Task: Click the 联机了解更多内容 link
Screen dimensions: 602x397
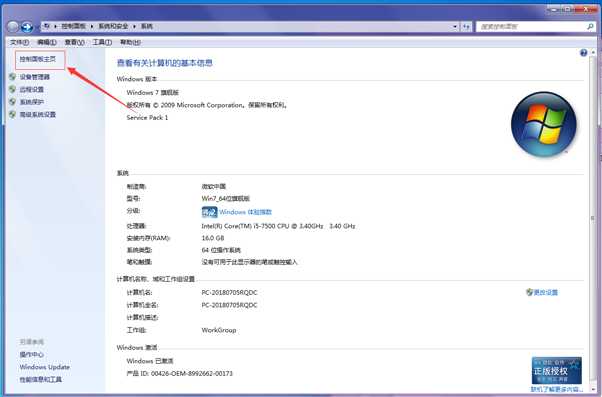Action: tap(557, 389)
